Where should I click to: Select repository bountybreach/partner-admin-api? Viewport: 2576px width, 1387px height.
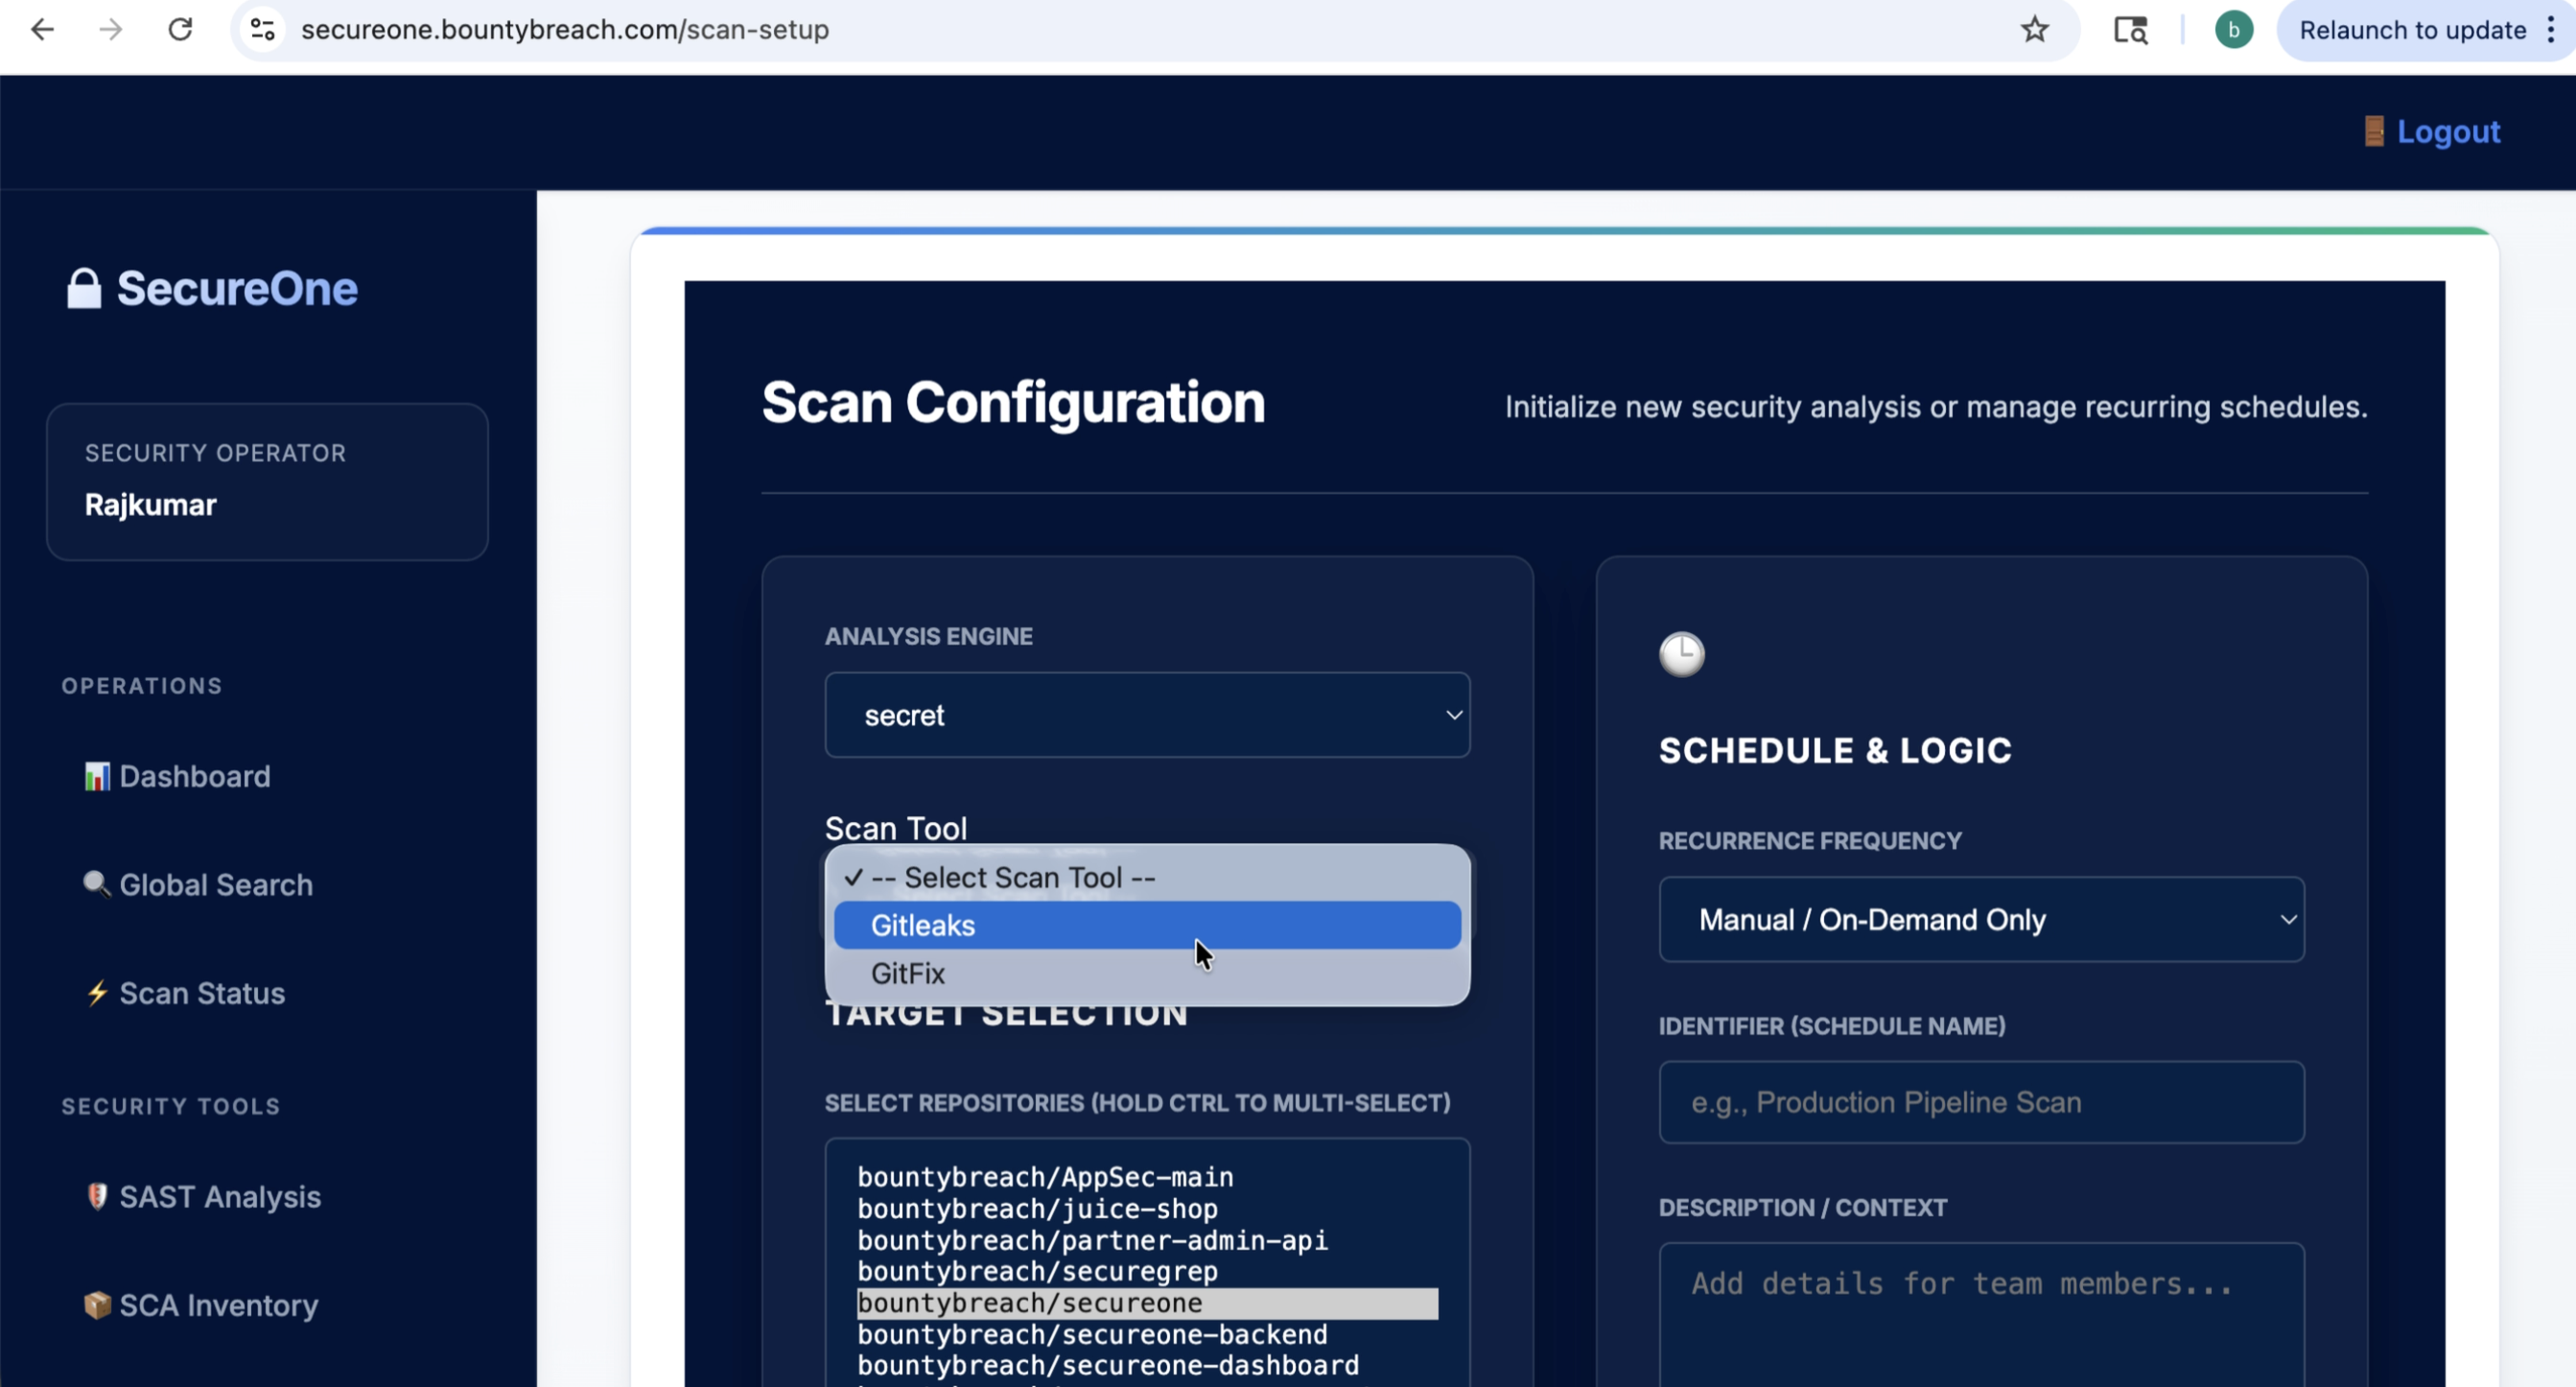click(1147, 1240)
